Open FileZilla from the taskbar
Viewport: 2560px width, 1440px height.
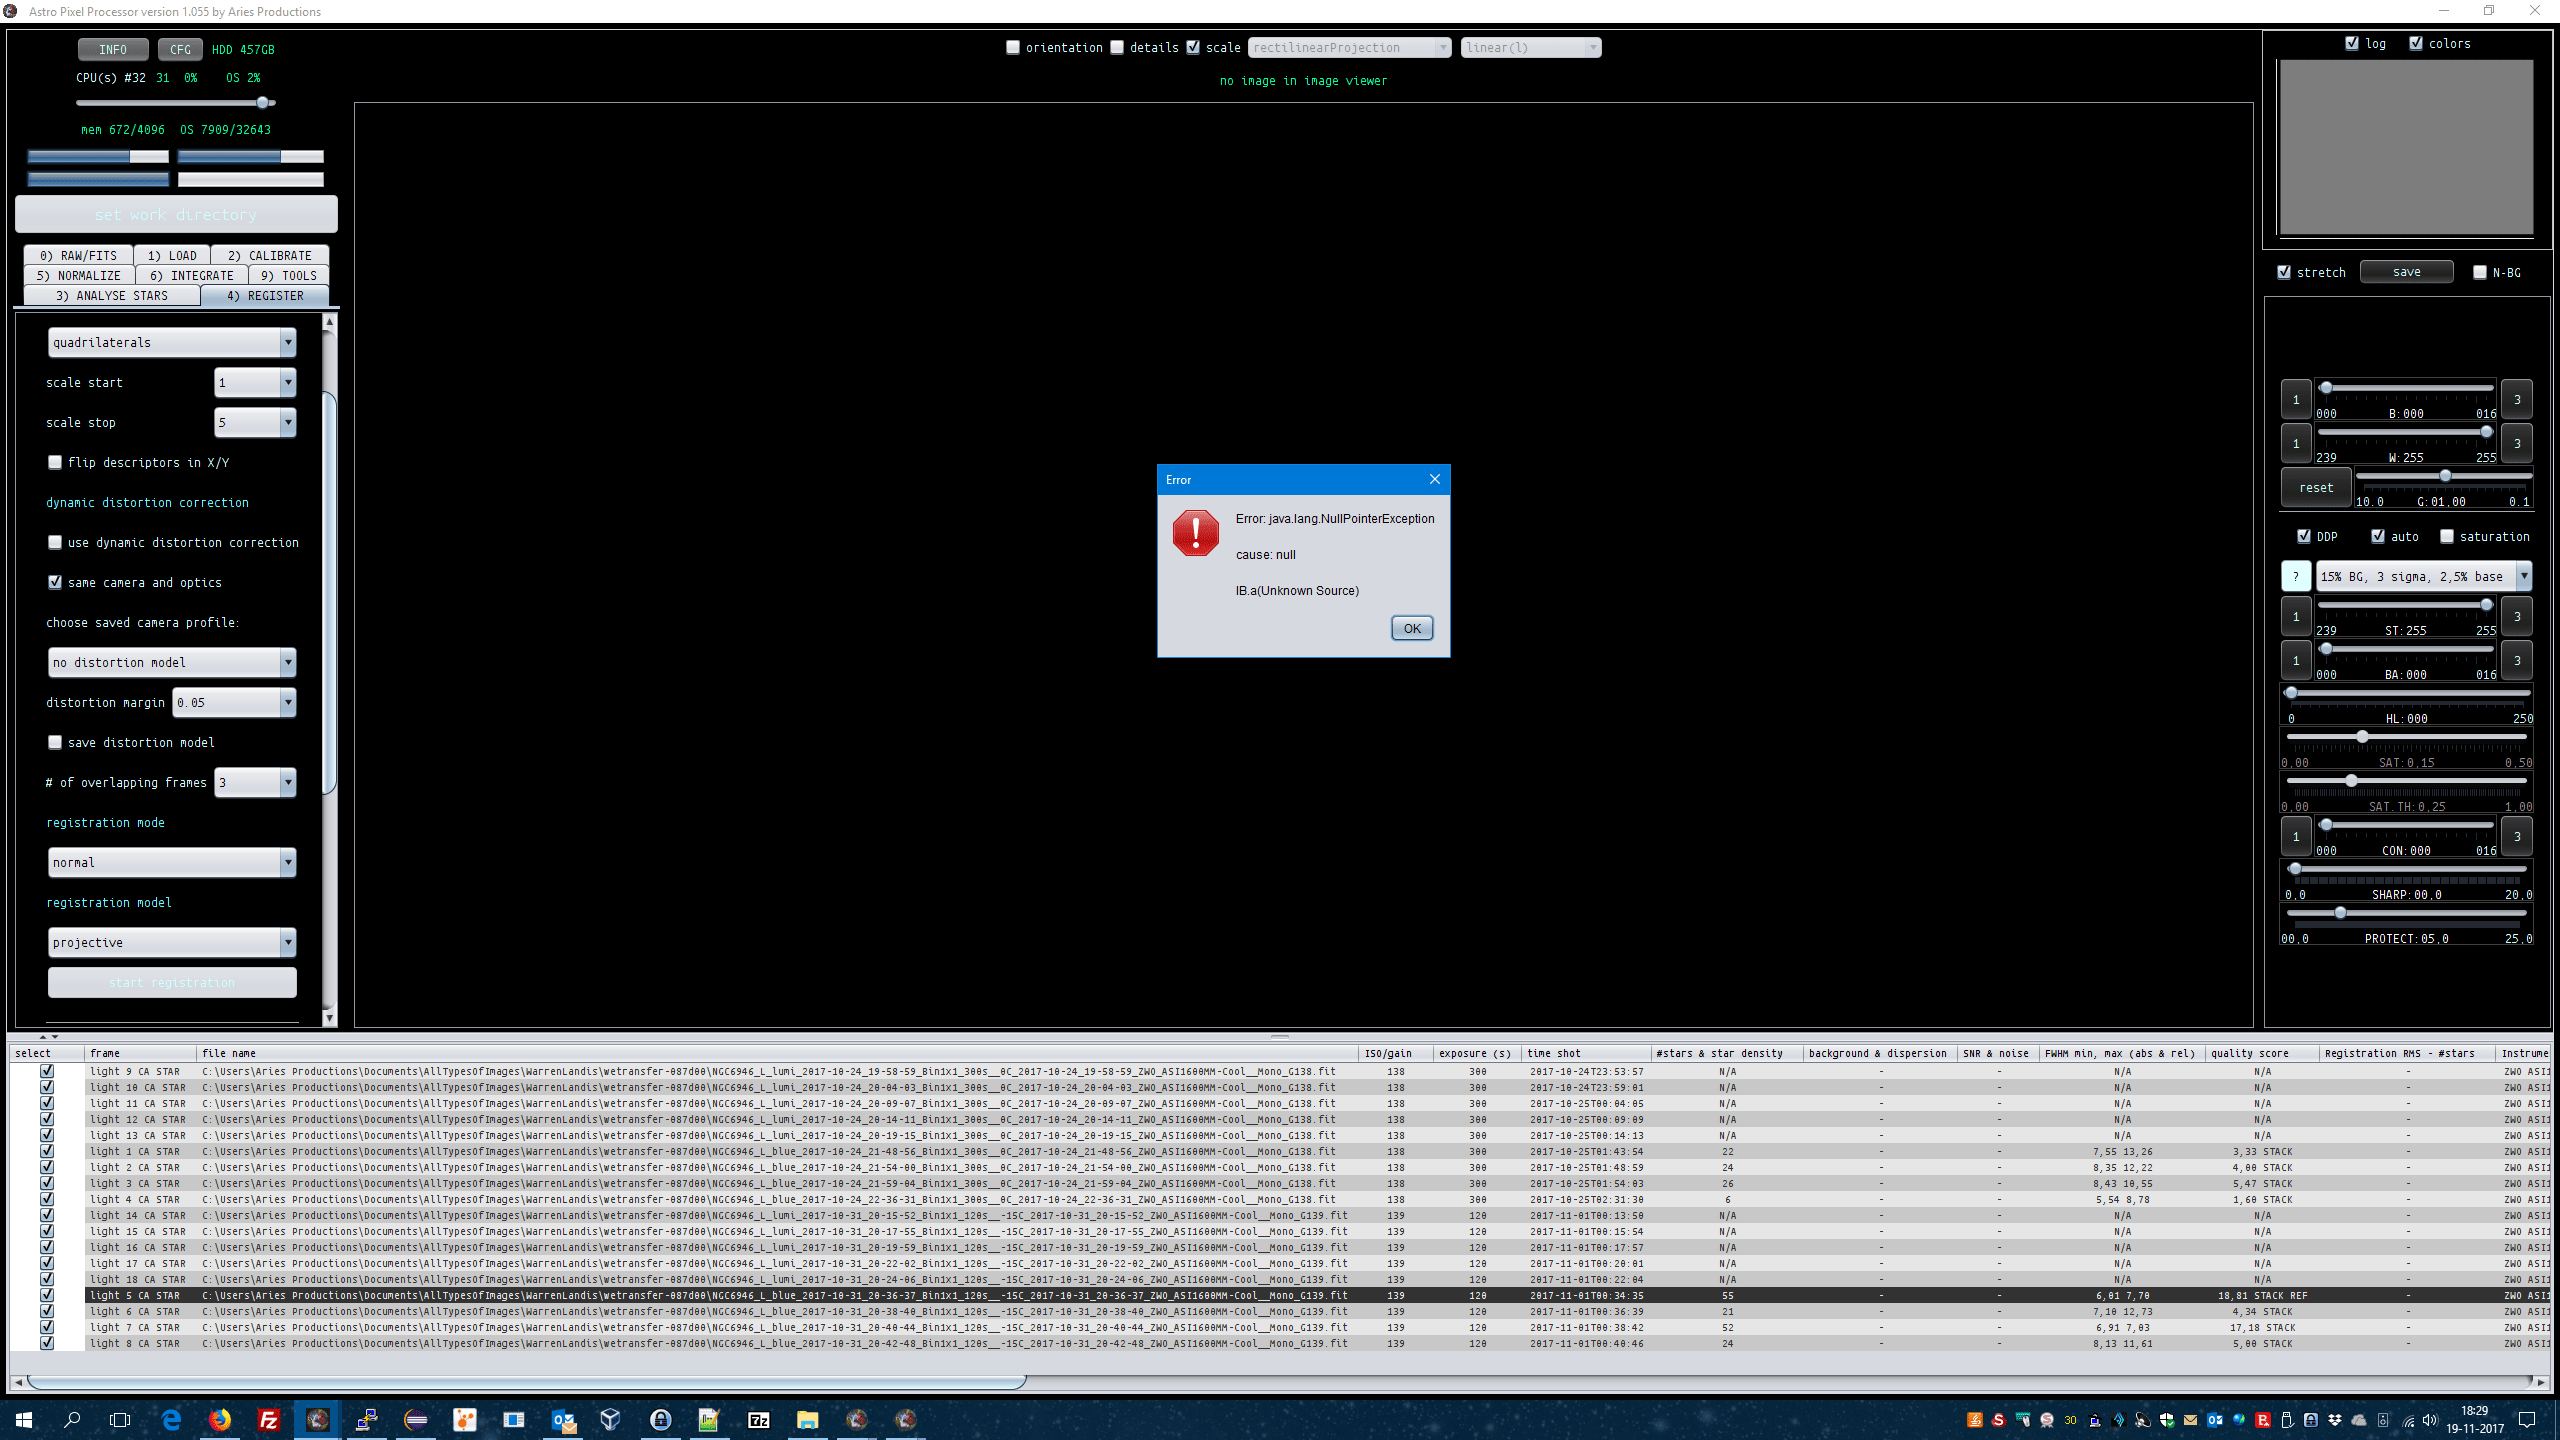tap(268, 1419)
